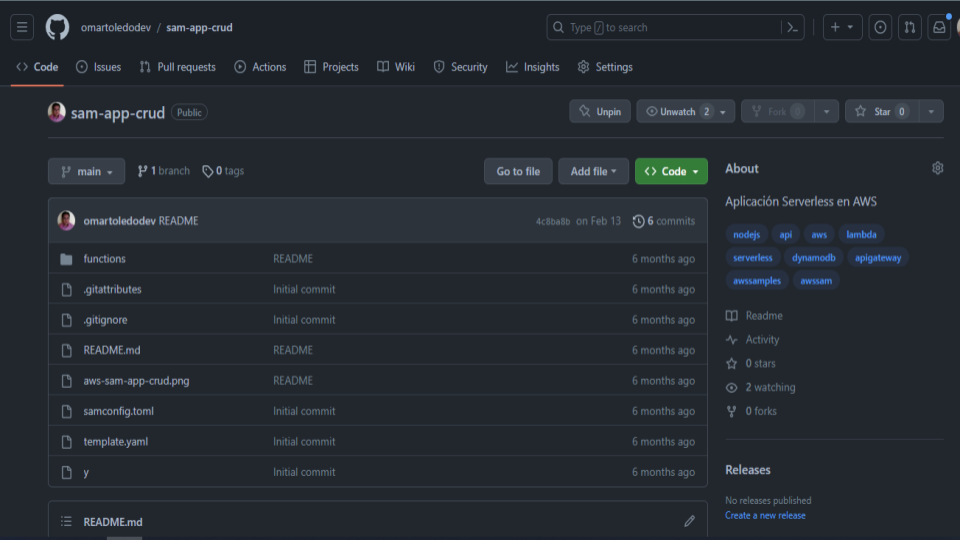The width and height of the screenshot is (960, 540).
Task: Click the Go to file button
Action: coord(518,171)
